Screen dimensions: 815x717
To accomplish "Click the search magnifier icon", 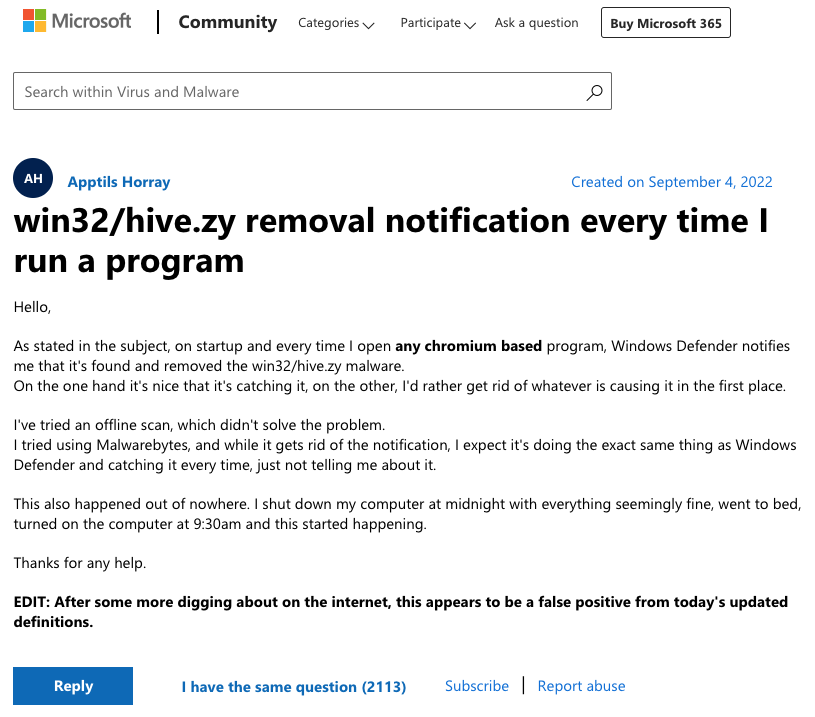I will pyautogui.click(x=594, y=91).
